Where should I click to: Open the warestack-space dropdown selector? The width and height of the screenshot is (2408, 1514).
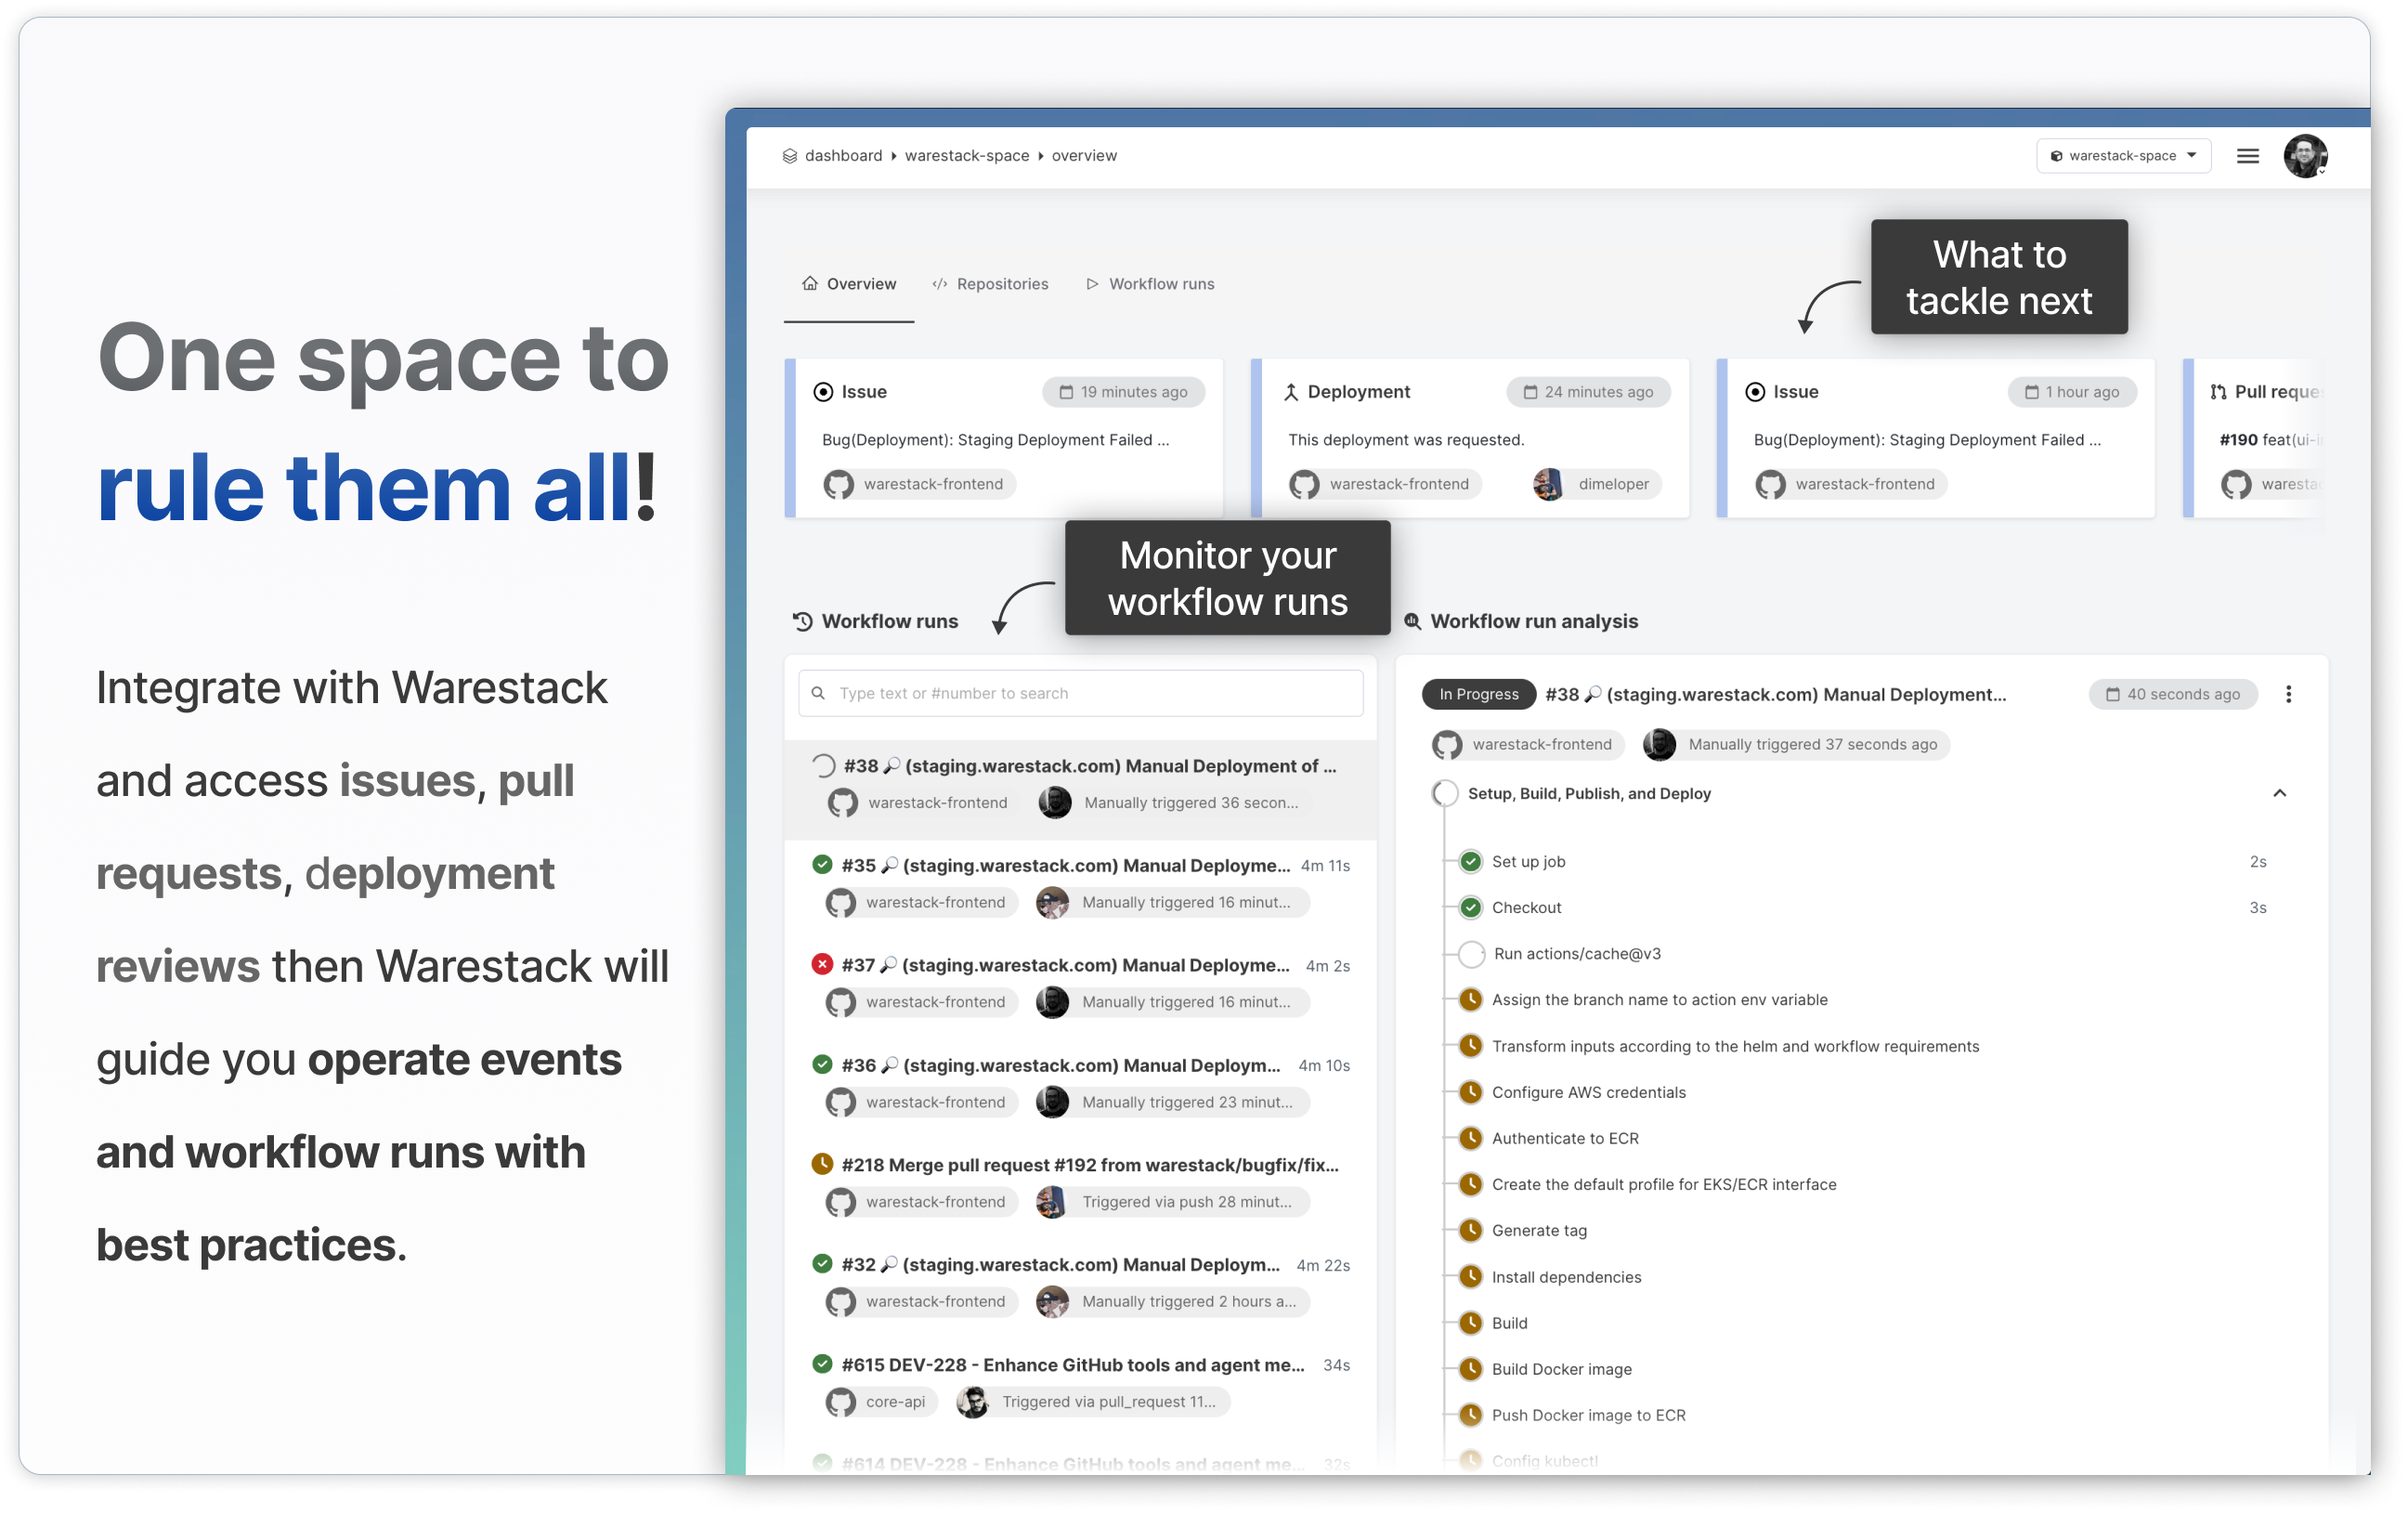tap(2122, 156)
